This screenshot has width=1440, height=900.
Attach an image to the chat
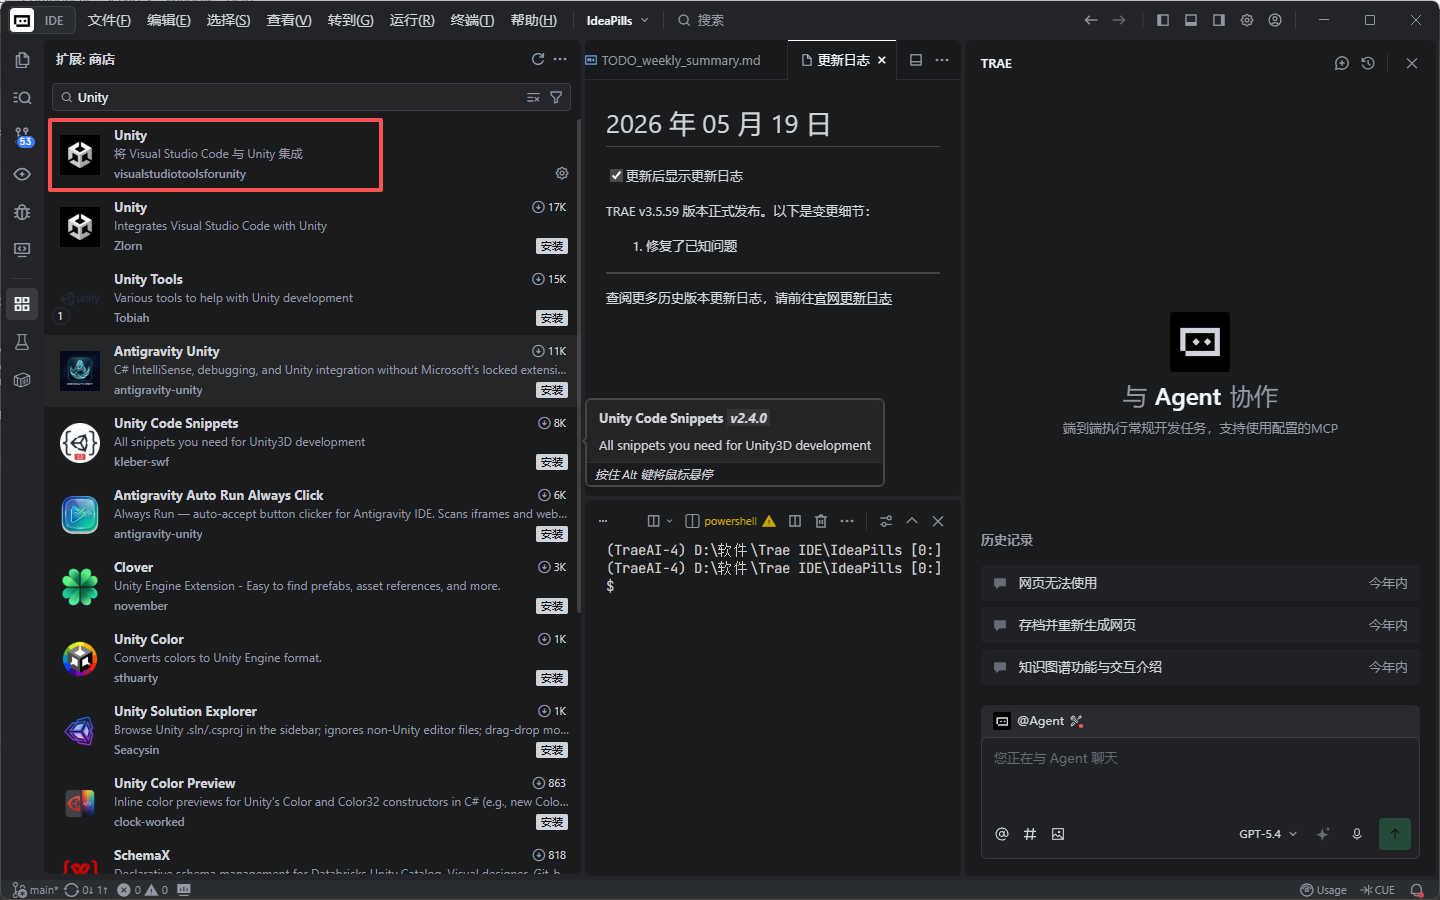(1058, 834)
